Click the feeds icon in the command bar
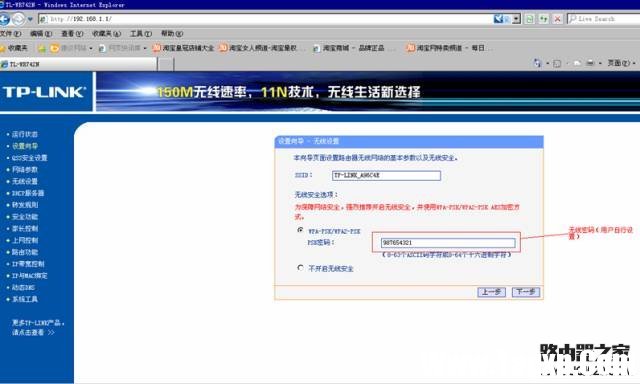The height and width of the screenshot is (384, 640). 557,63
